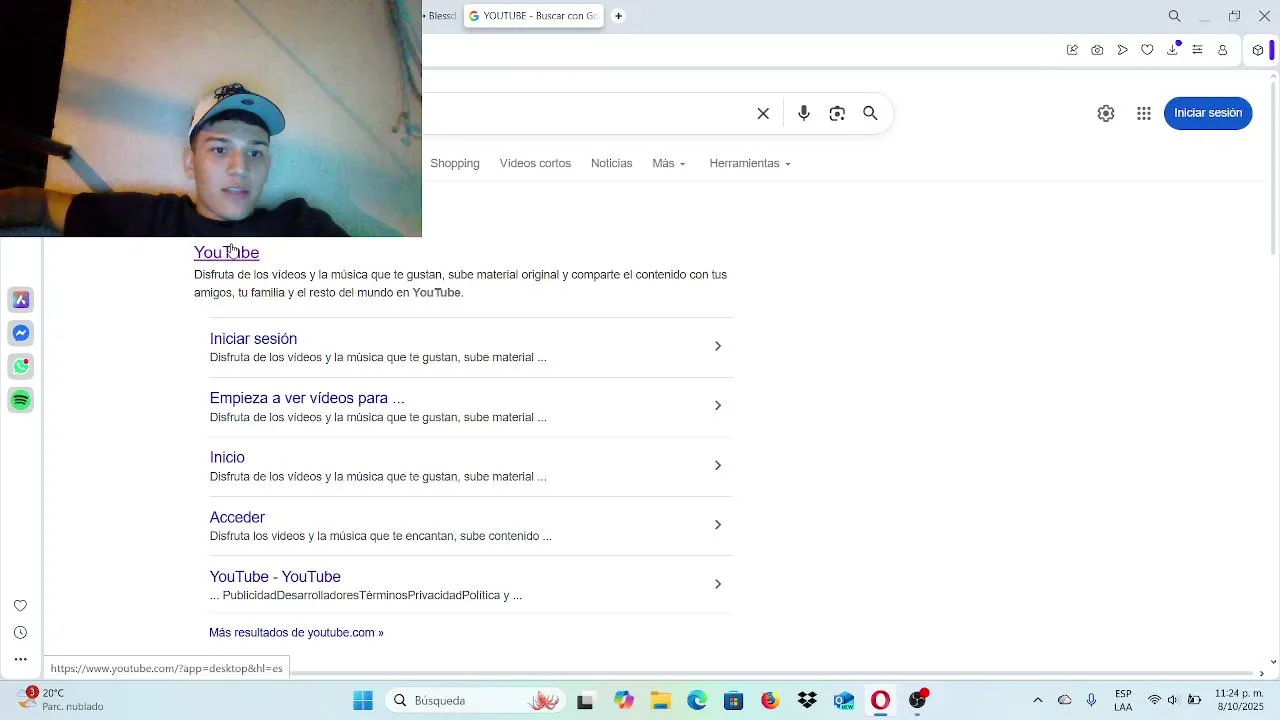The width and height of the screenshot is (1280, 720).
Task: Open File Explorer from the taskbar
Action: point(660,700)
